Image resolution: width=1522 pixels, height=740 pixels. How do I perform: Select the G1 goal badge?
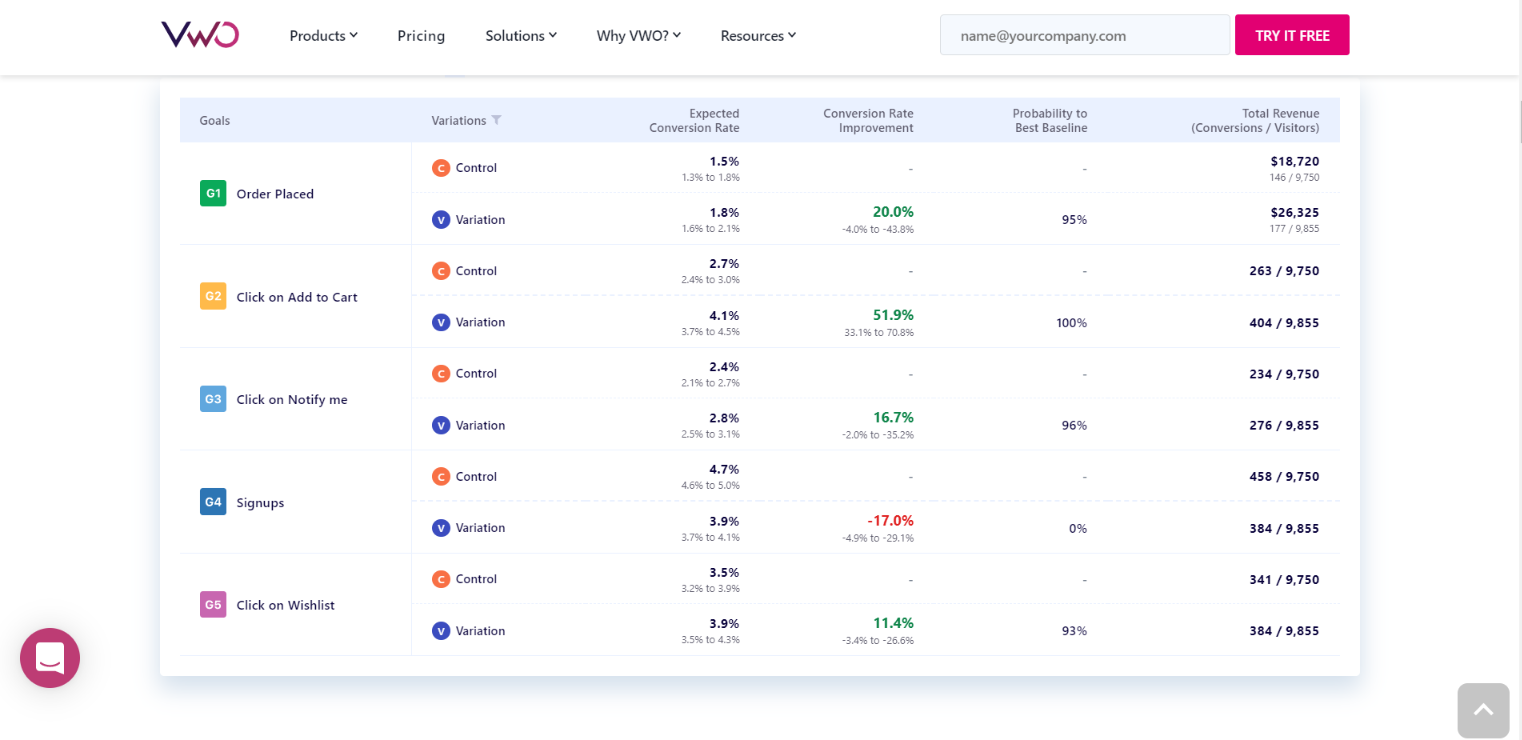click(x=212, y=193)
